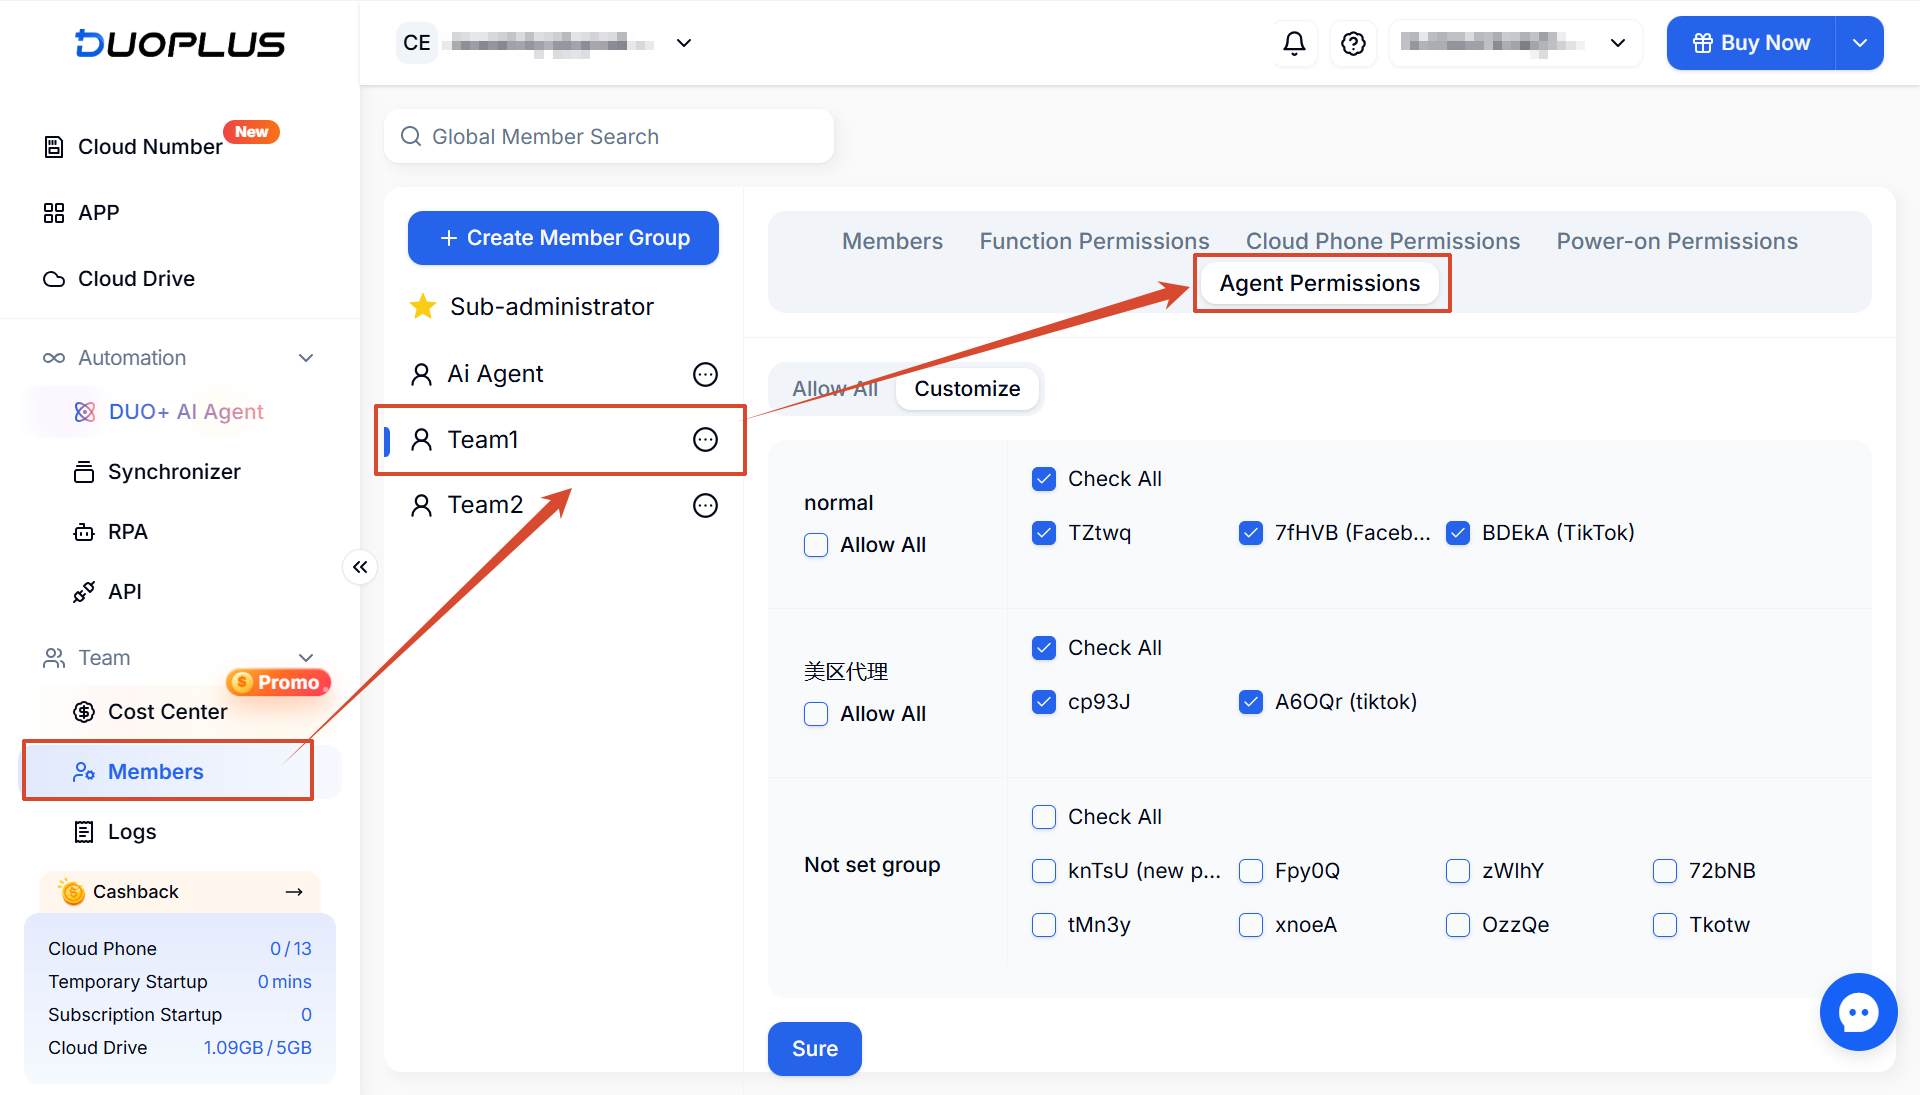Open more options for Ai Agent group

(x=705, y=374)
